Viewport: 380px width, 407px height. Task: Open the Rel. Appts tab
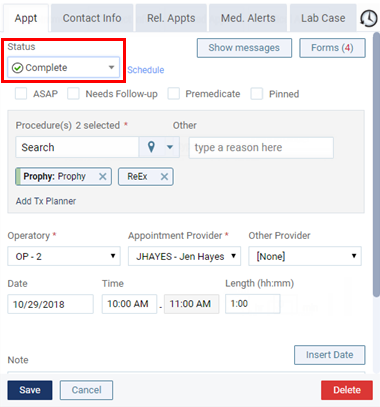(171, 18)
